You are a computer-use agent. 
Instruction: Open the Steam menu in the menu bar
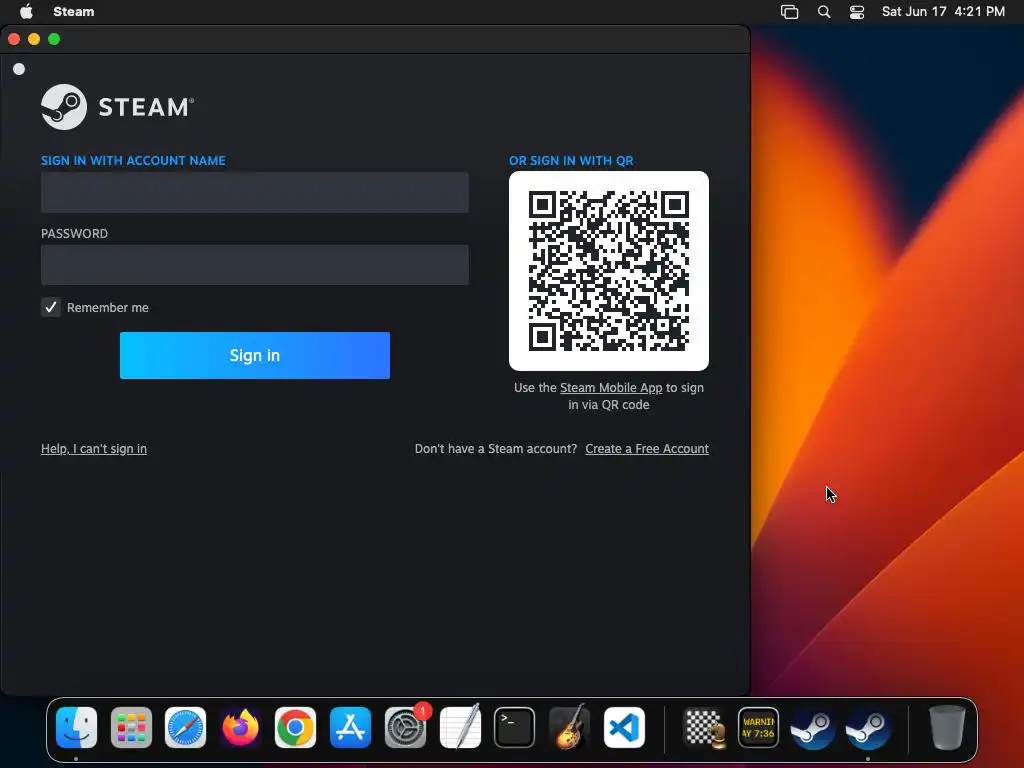[74, 12]
